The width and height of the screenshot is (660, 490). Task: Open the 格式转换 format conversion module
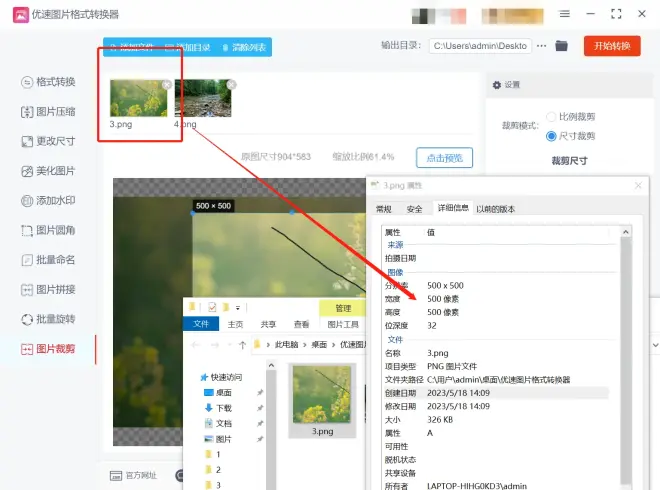coord(48,82)
